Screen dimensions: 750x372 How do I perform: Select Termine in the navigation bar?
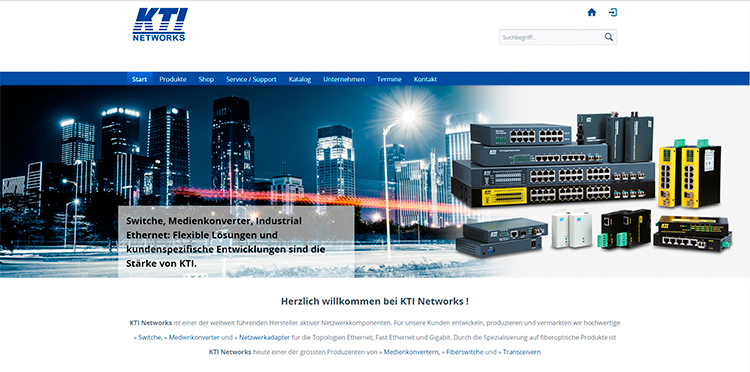click(x=389, y=79)
